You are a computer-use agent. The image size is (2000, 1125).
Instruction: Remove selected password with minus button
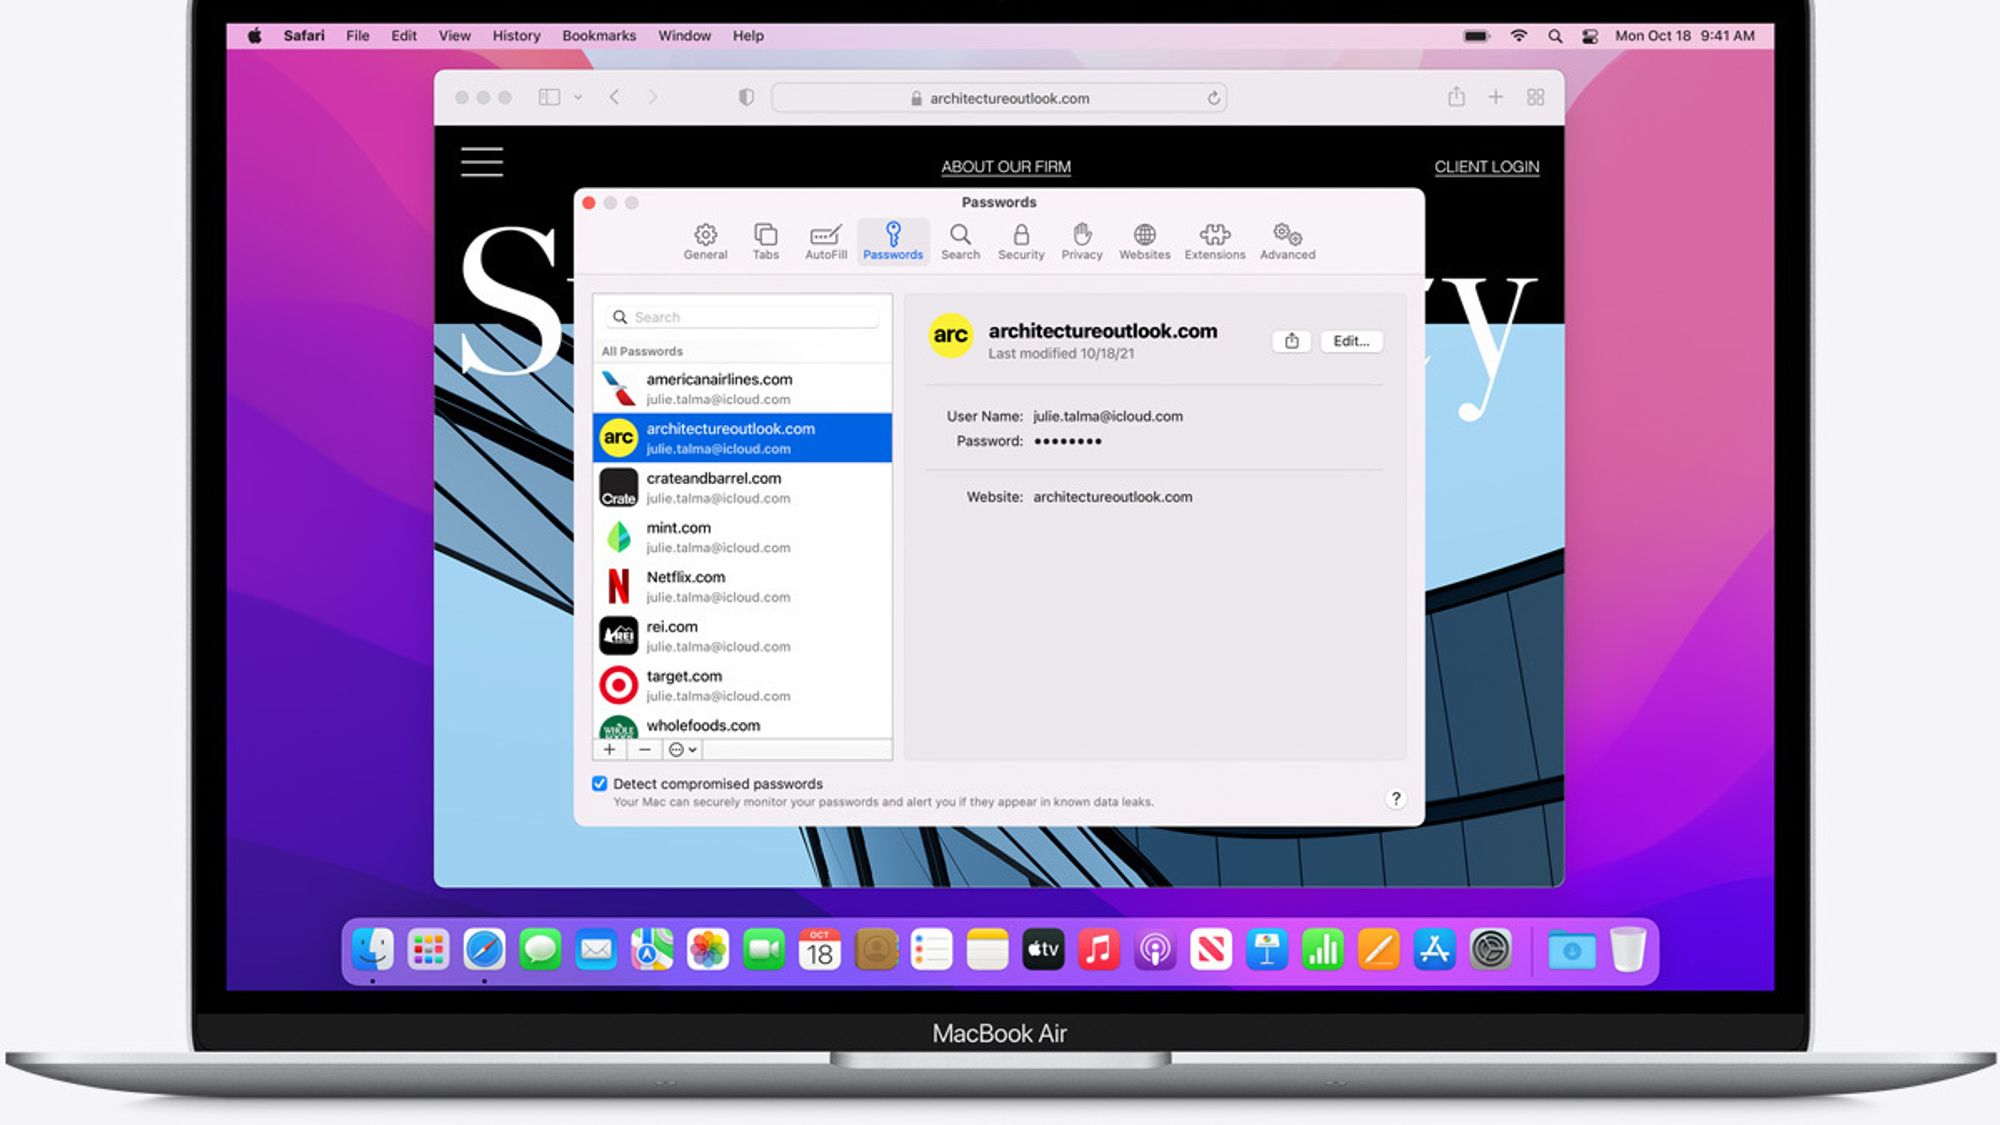tap(645, 750)
